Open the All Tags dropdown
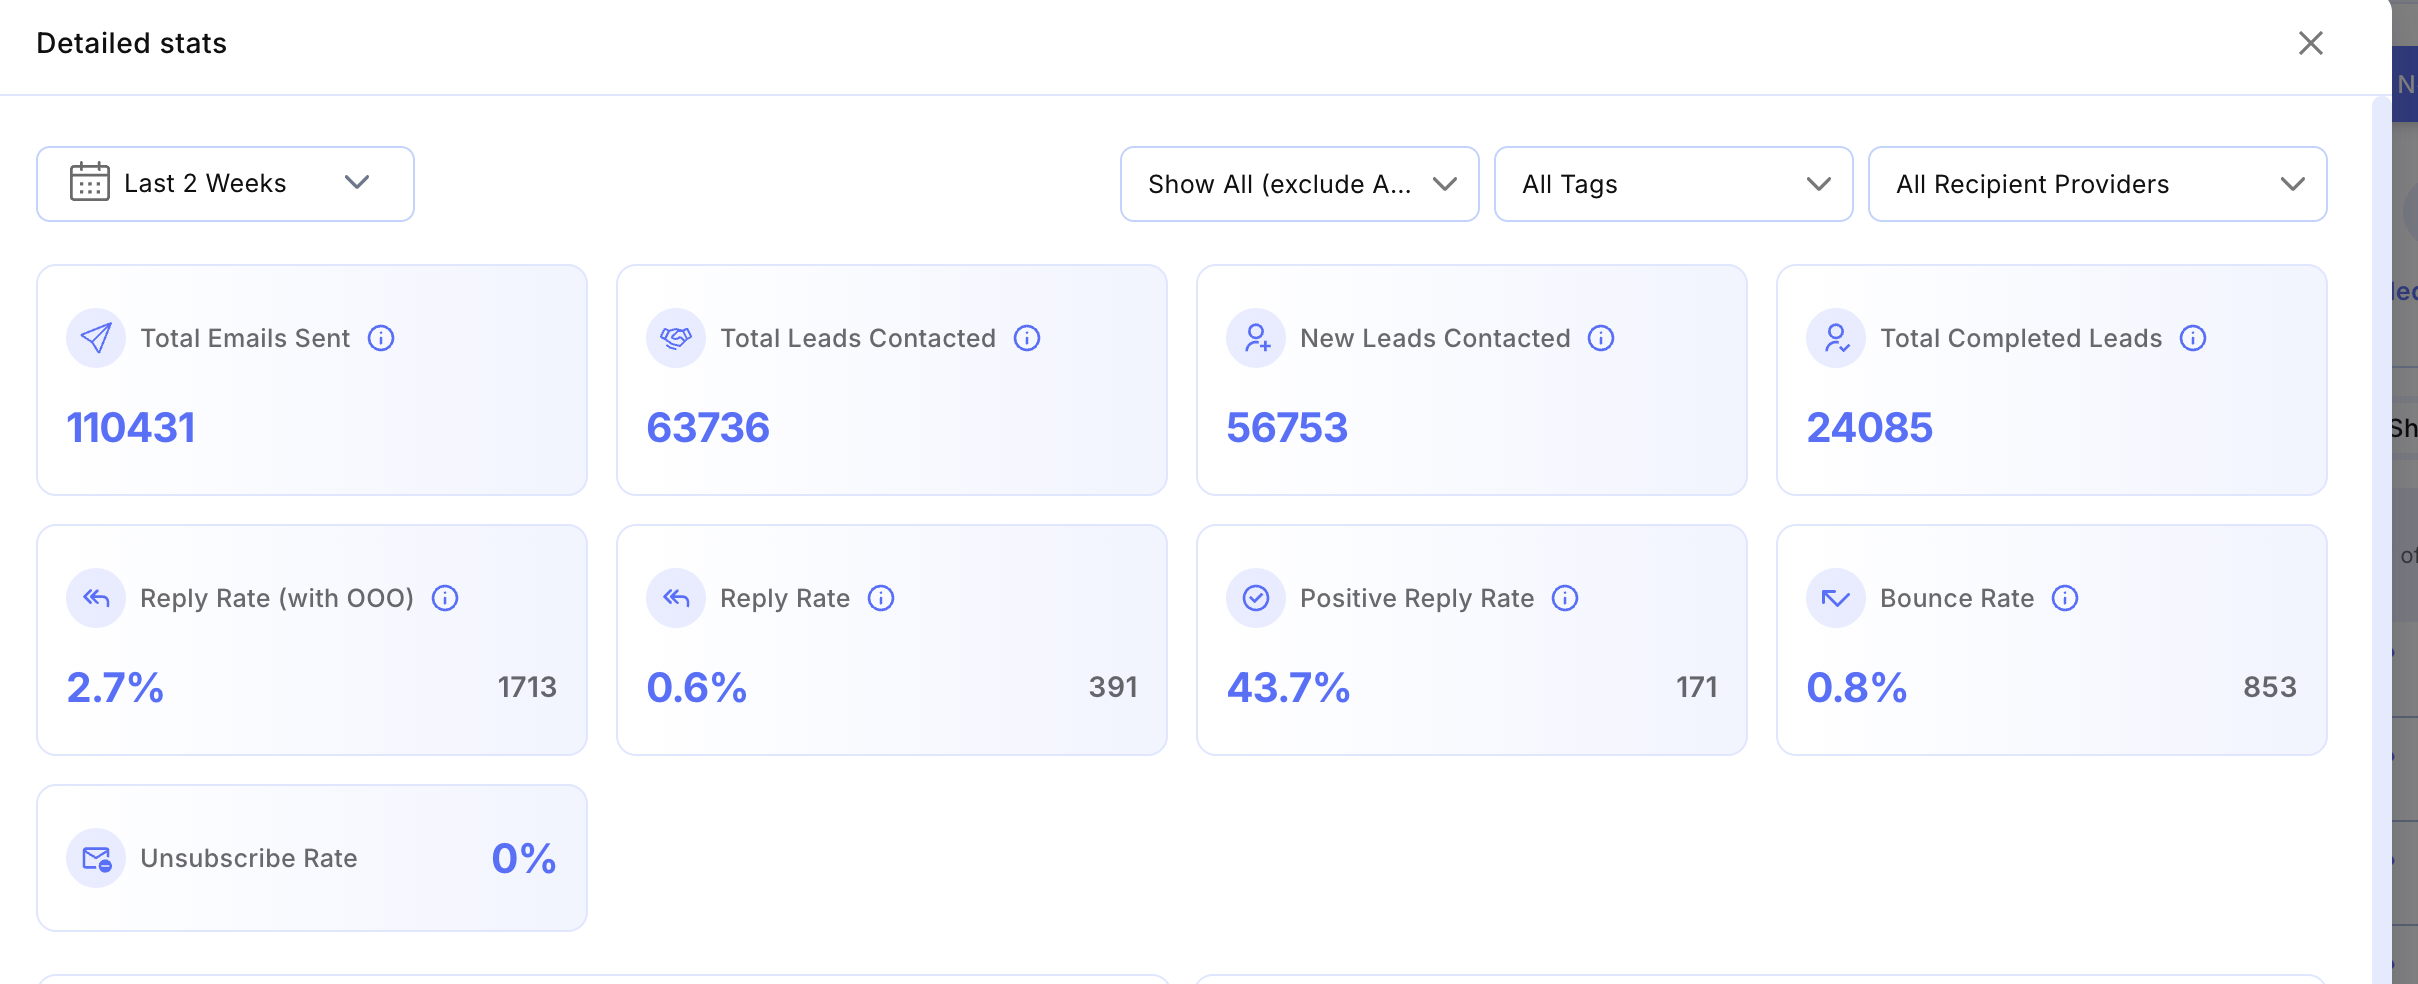The height and width of the screenshot is (984, 2418). click(x=1673, y=184)
